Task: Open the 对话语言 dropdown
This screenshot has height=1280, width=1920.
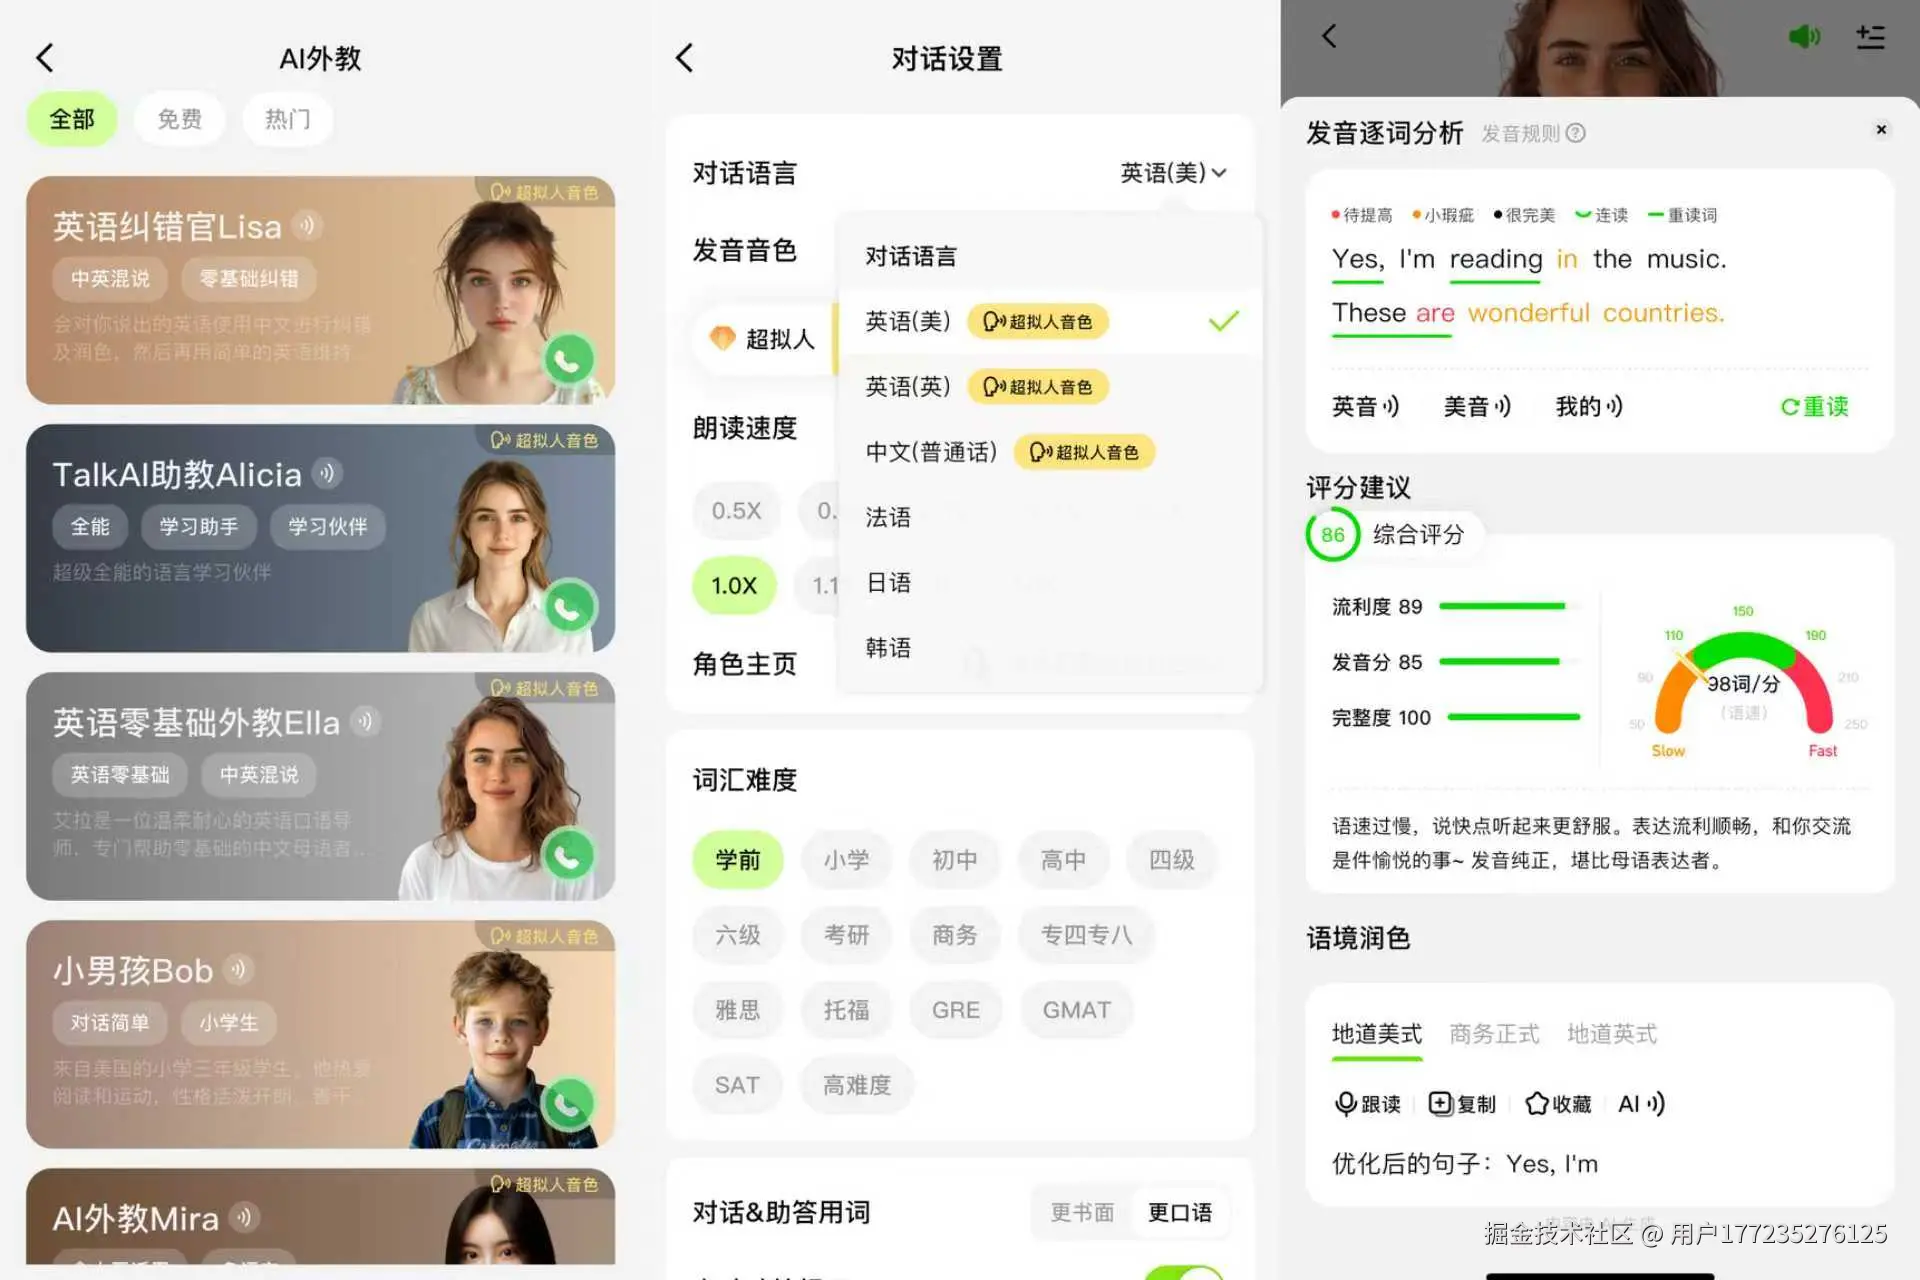Action: 1172,172
